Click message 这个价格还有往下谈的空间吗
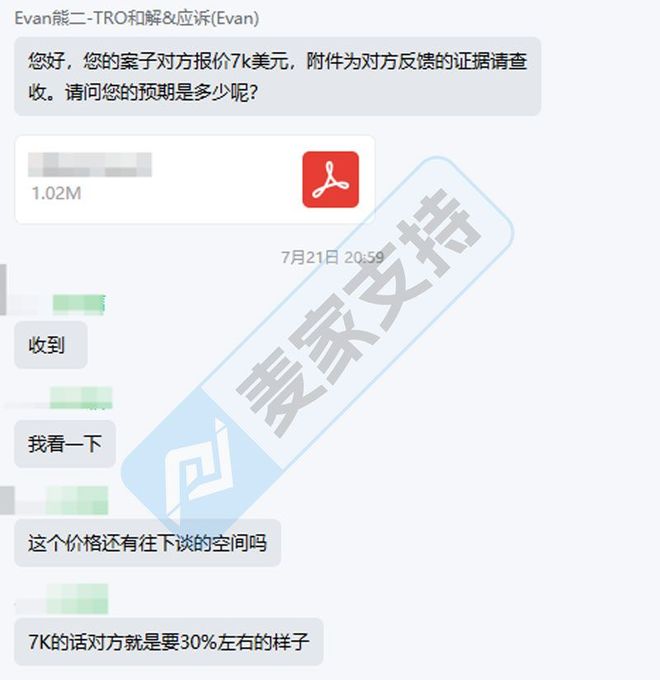Viewport: 660px width, 680px height. (x=147, y=543)
